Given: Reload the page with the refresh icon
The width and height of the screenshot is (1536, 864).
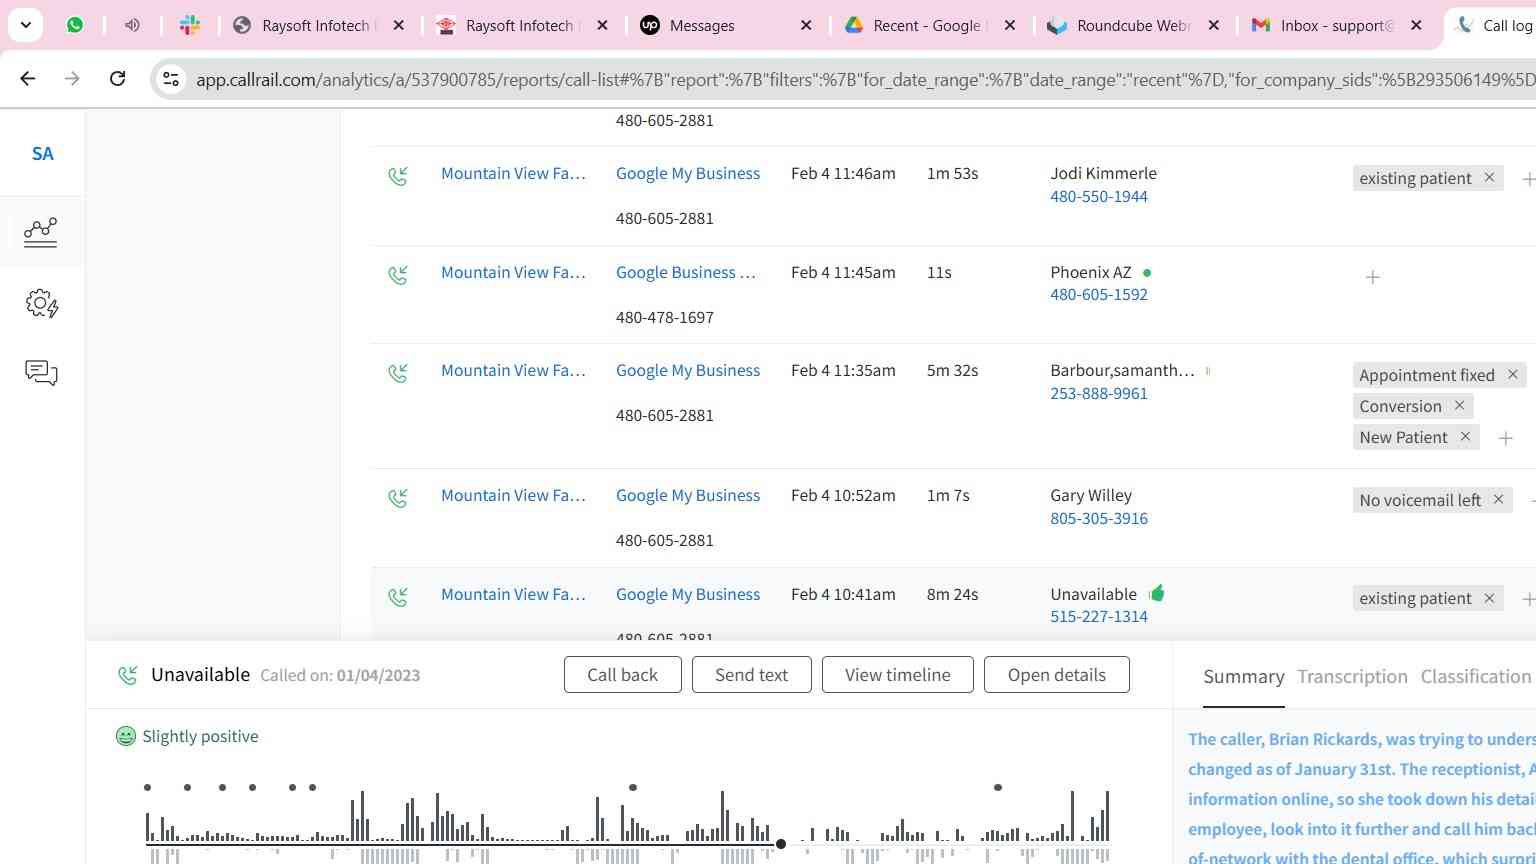Looking at the screenshot, I should 117,78.
